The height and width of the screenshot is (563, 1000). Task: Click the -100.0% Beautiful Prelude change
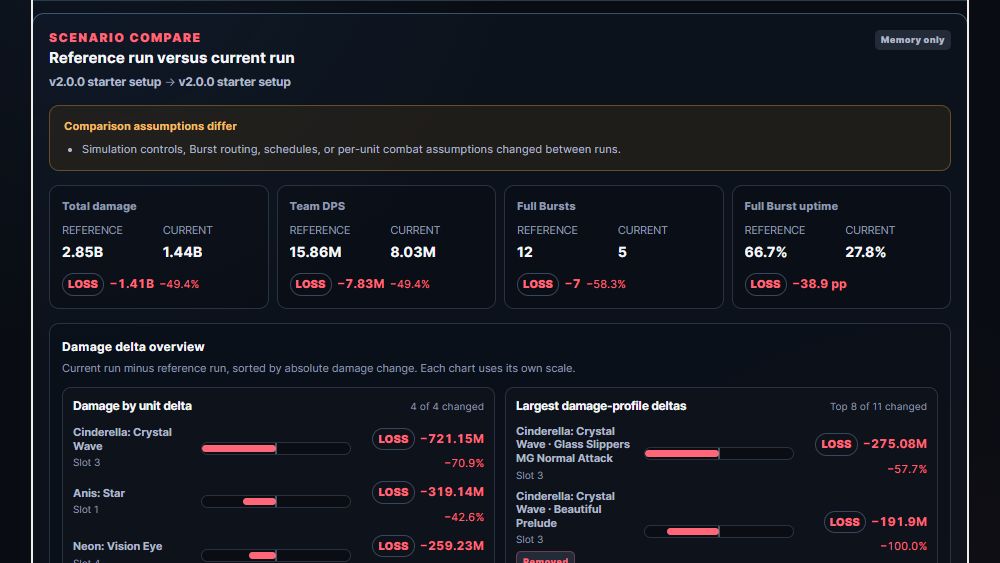pyautogui.click(x=904, y=546)
